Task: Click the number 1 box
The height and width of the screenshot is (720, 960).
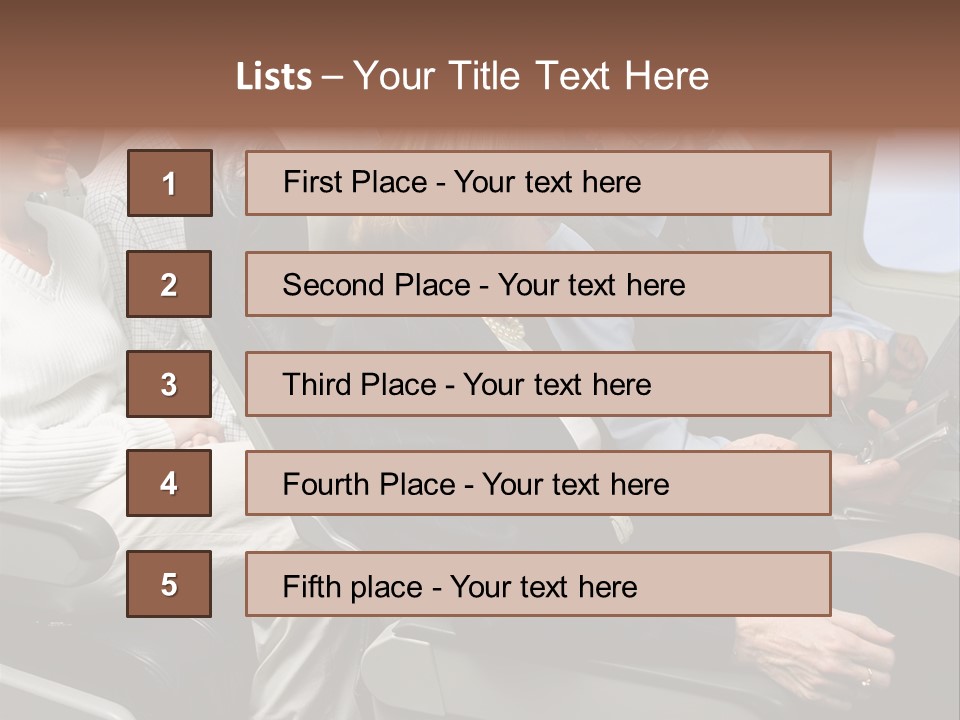Action: [170, 183]
